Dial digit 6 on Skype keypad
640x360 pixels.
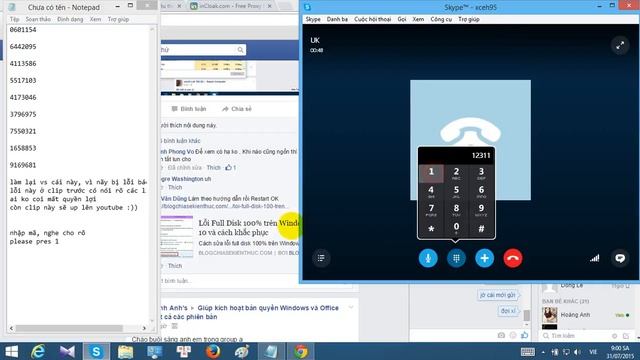tap(481, 192)
